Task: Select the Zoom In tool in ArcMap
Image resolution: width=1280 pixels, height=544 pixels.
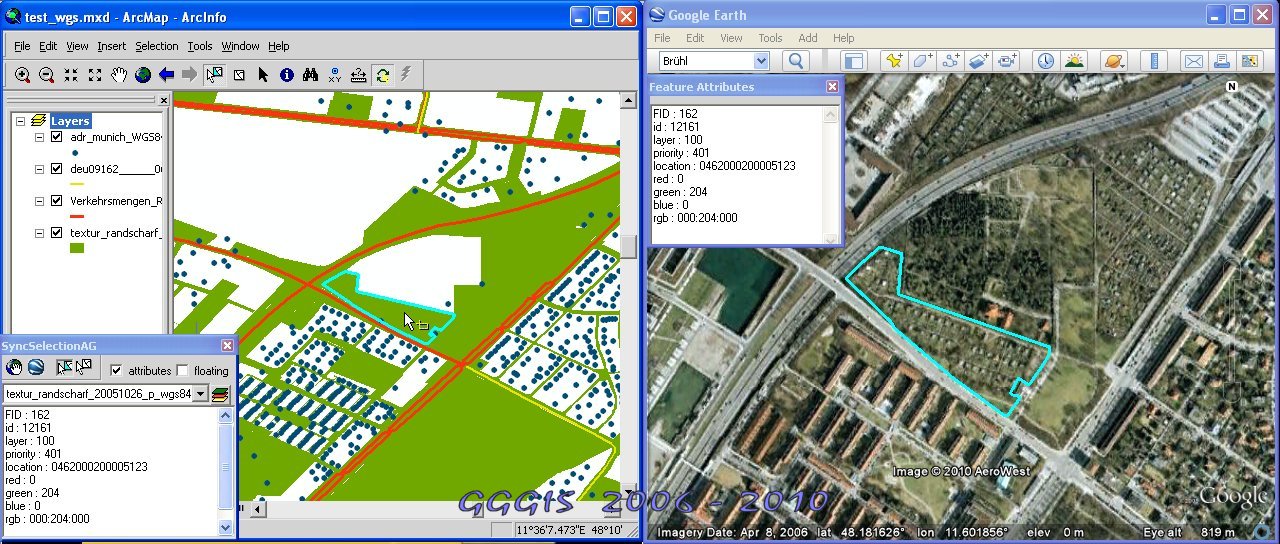Action: click(x=22, y=75)
